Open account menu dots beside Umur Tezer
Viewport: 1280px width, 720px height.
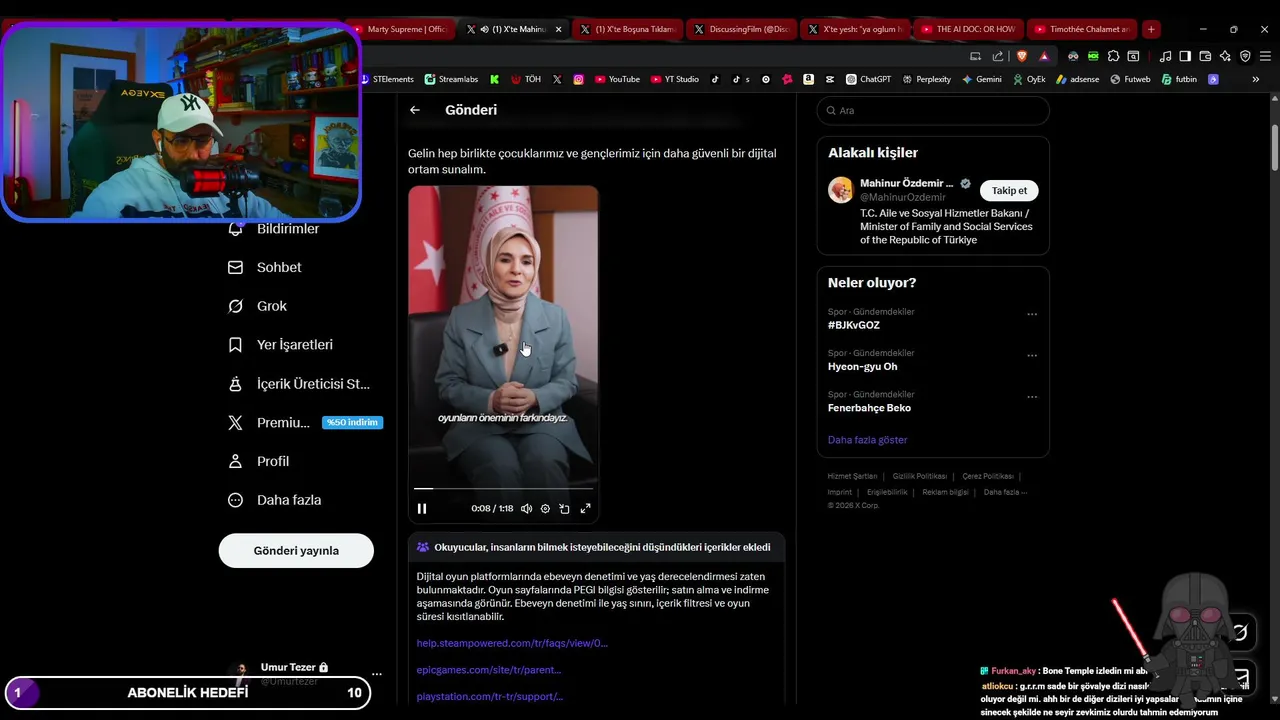[376, 674]
